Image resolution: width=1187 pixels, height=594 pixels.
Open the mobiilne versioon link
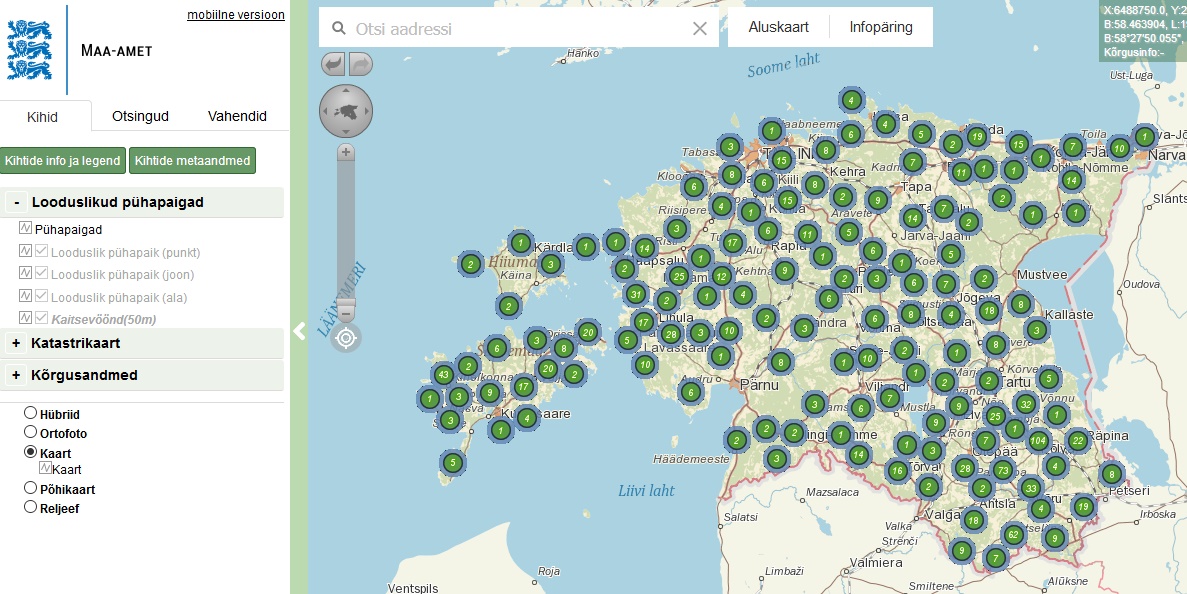(x=236, y=15)
